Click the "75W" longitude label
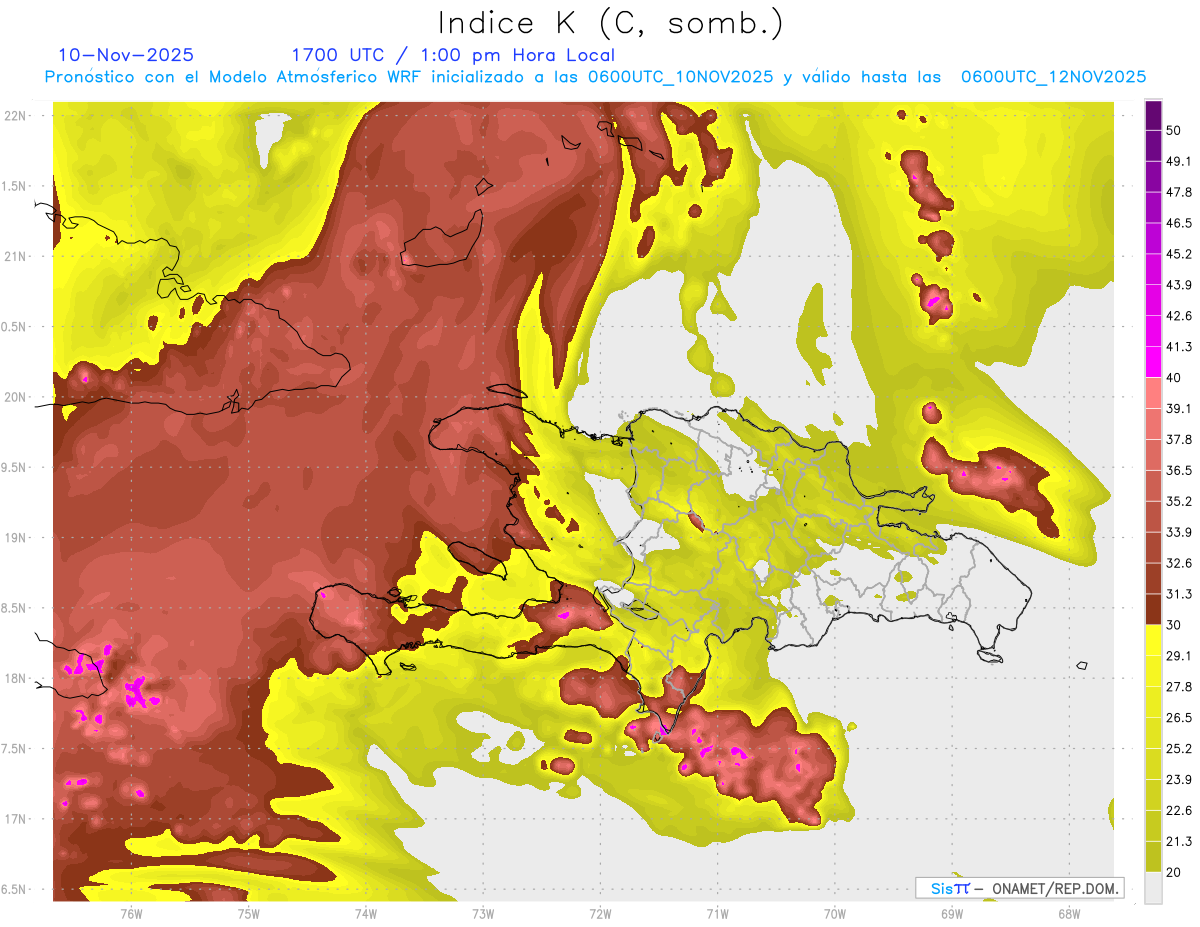This screenshot has width=1200, height=927. (249, 914)
